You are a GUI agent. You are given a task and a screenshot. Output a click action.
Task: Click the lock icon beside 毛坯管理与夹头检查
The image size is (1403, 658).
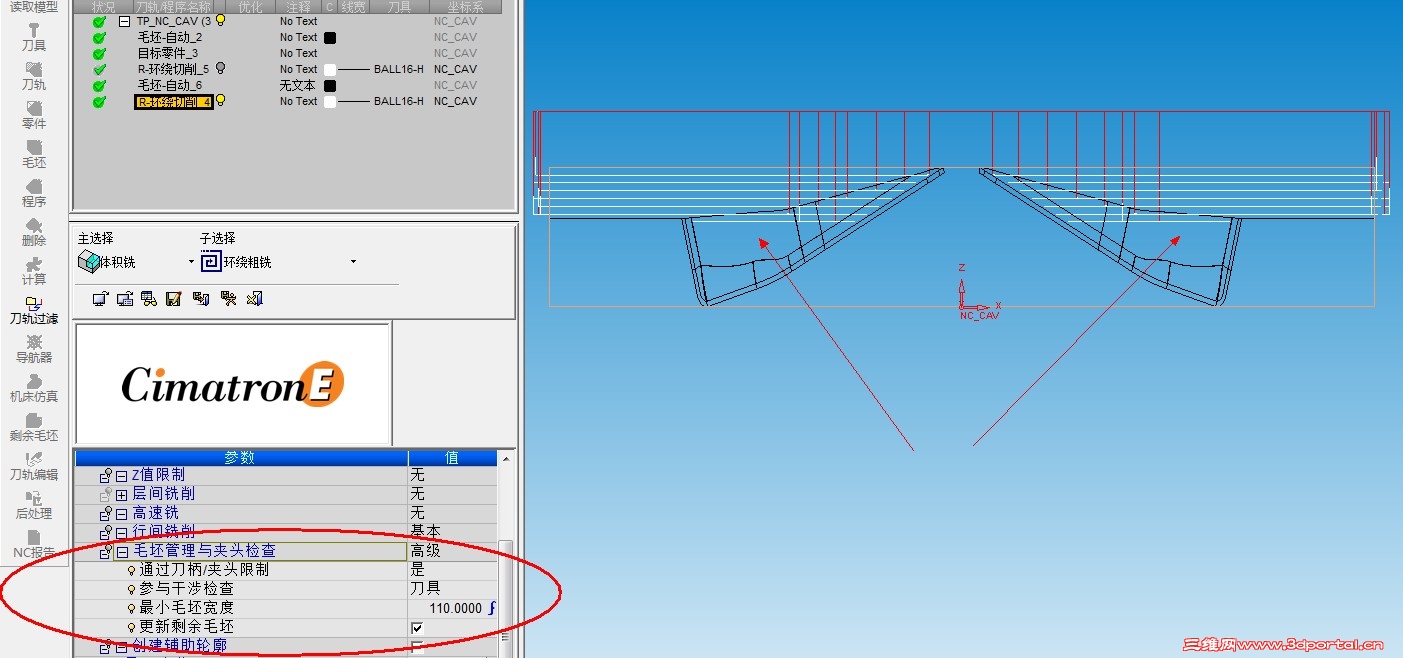(105, 551)
